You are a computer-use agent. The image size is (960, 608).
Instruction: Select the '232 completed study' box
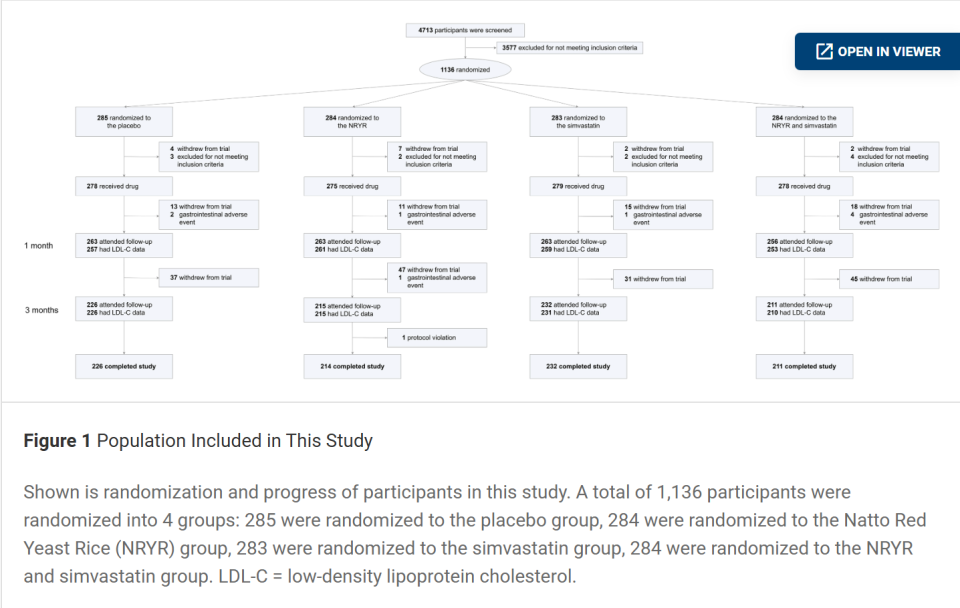pyautogui.click(x=578, y=366)
